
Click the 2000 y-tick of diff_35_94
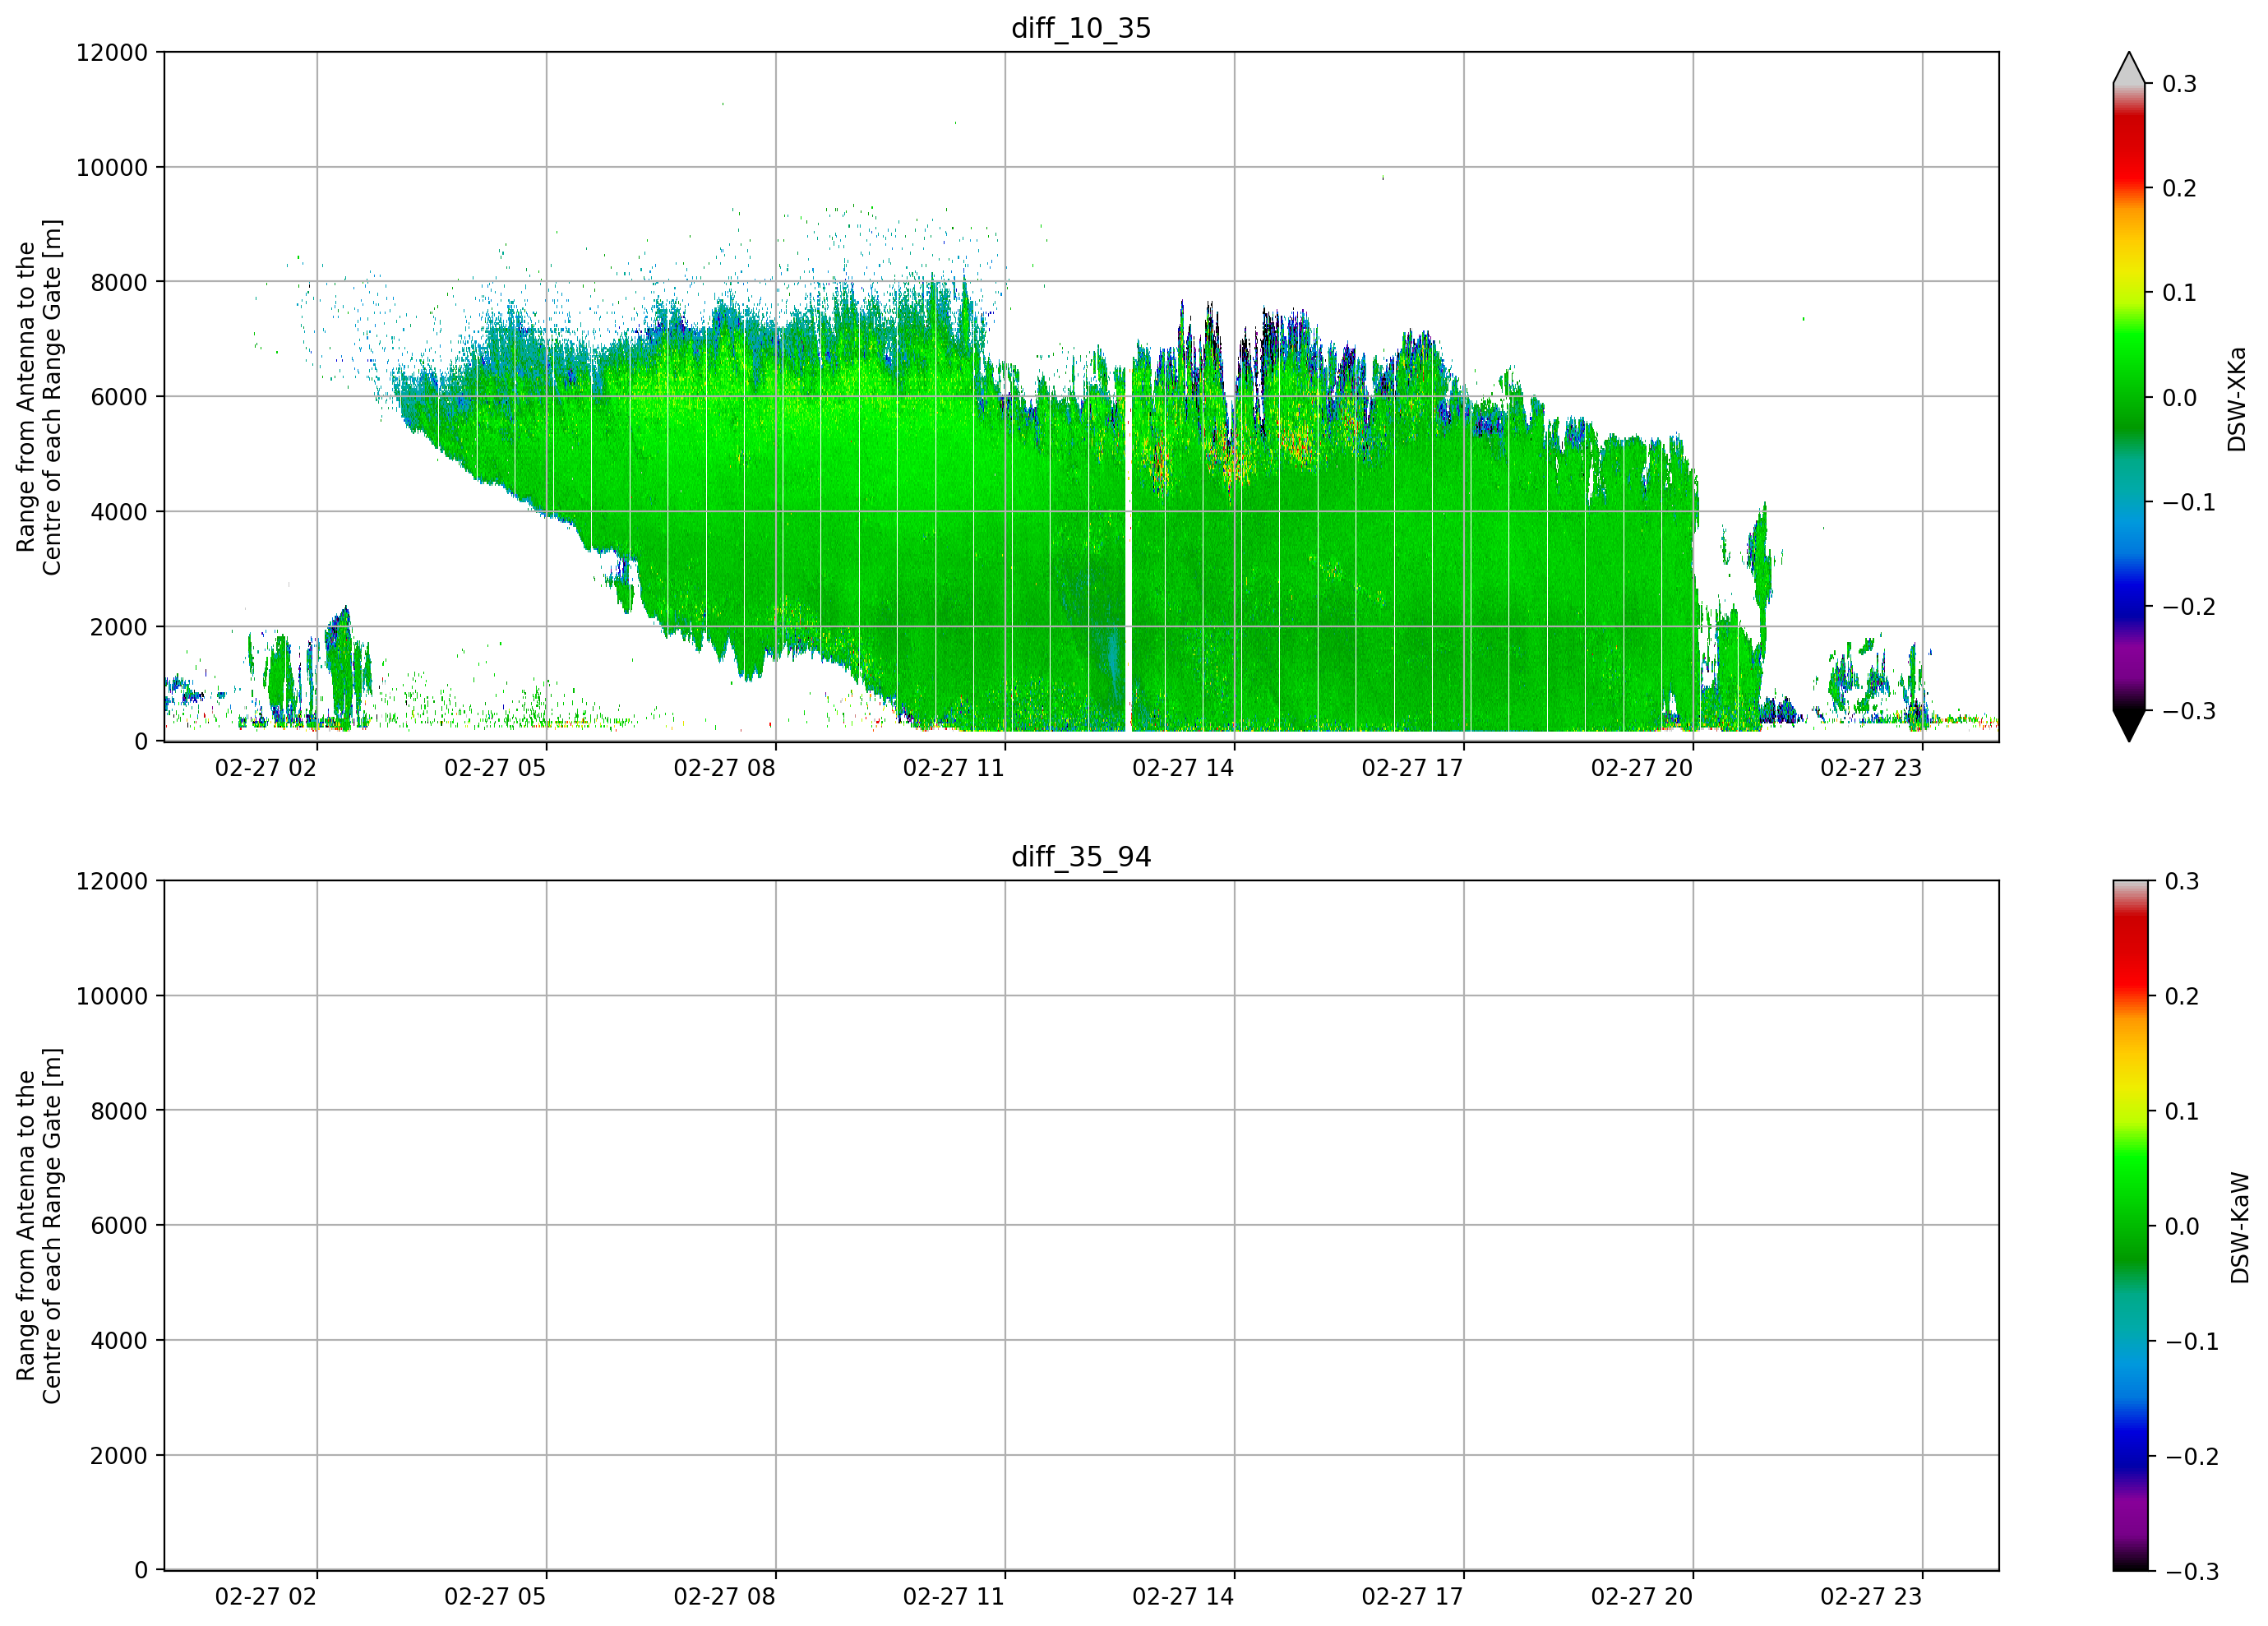(119, 1456)
